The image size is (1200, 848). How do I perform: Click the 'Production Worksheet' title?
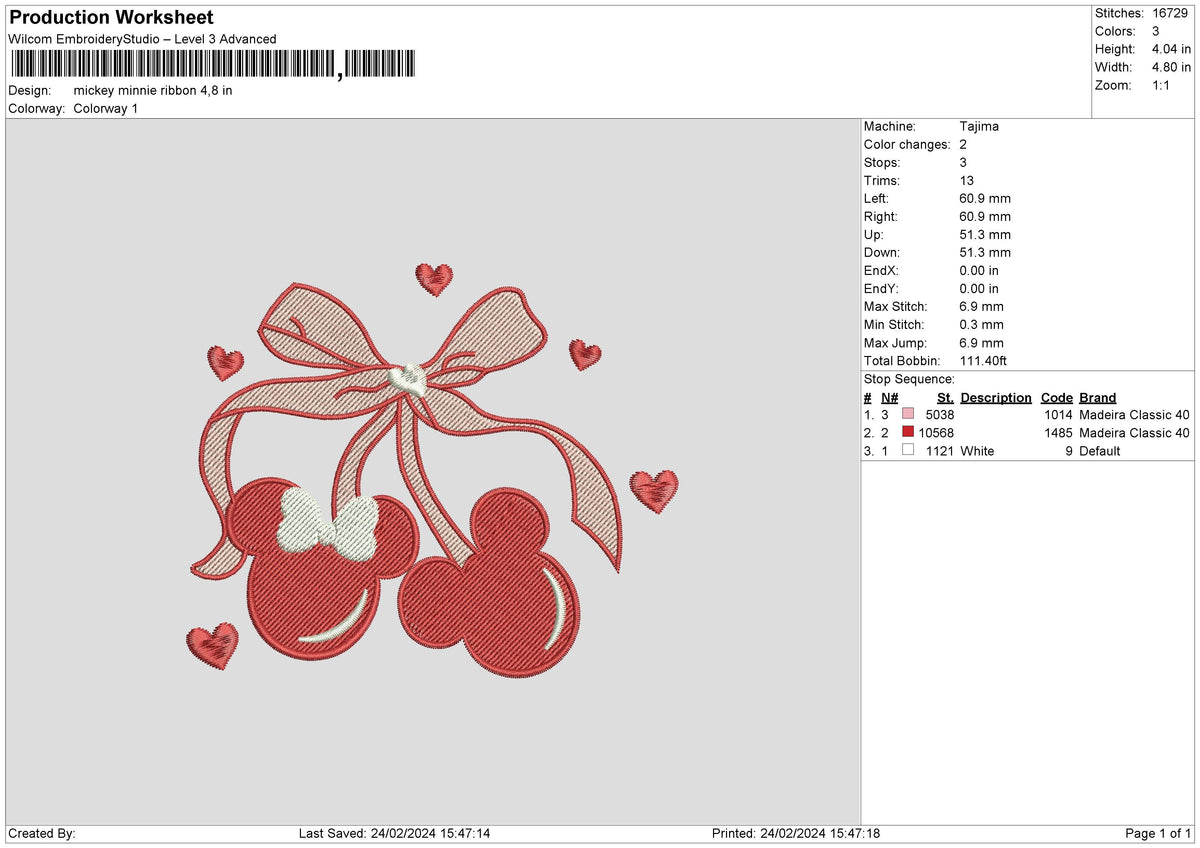pyautogui.click(x=111, y=18)
